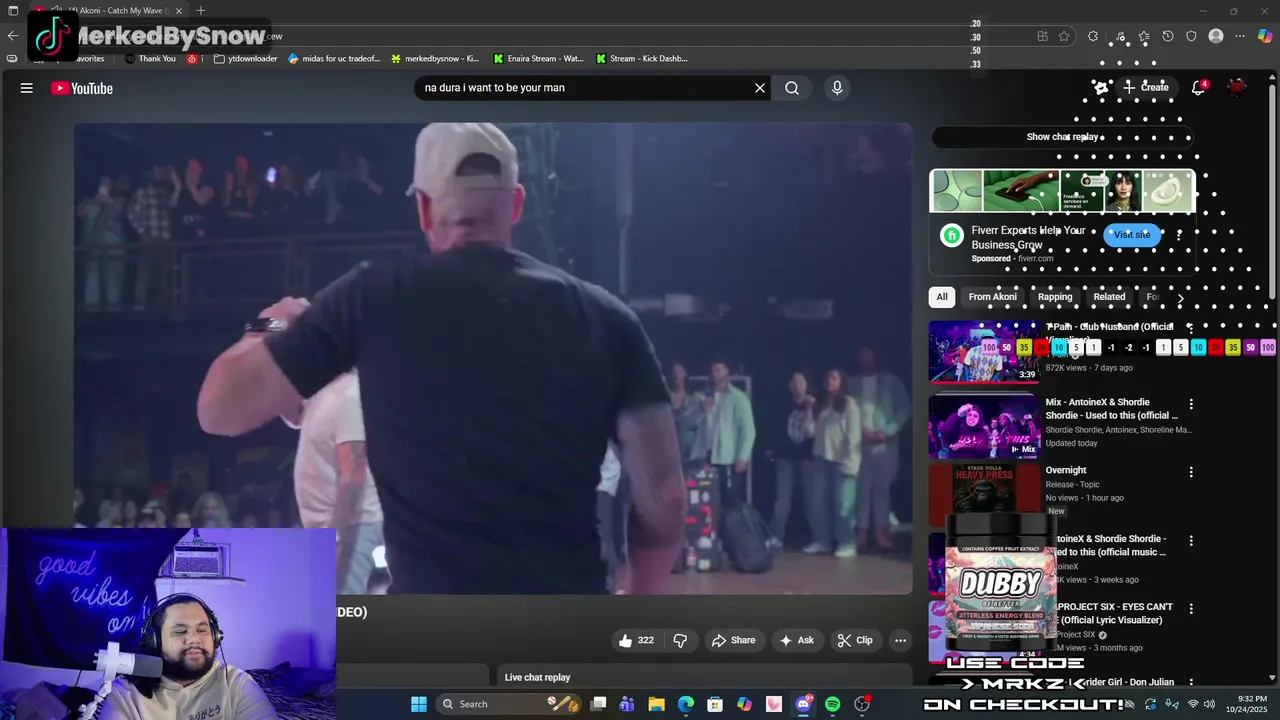Open the Copilot sidebar icon

pyautogui.click(x=1265, y=36)
